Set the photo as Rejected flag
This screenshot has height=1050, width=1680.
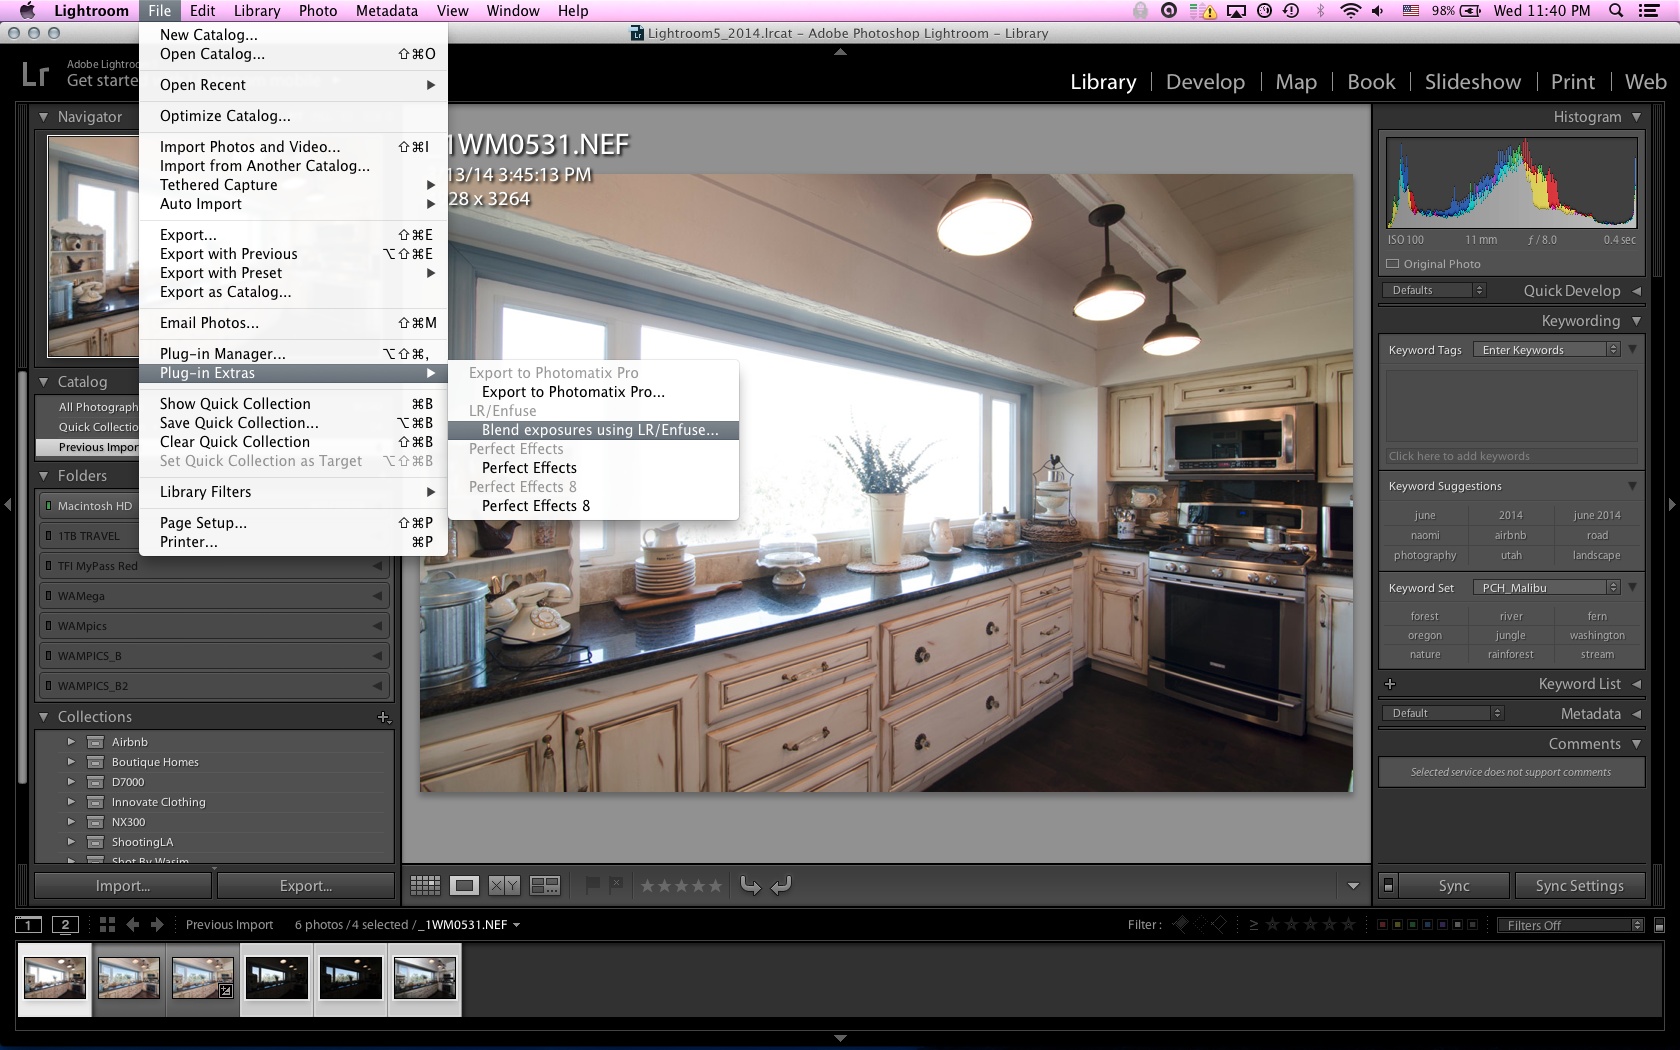coord(616,884)
